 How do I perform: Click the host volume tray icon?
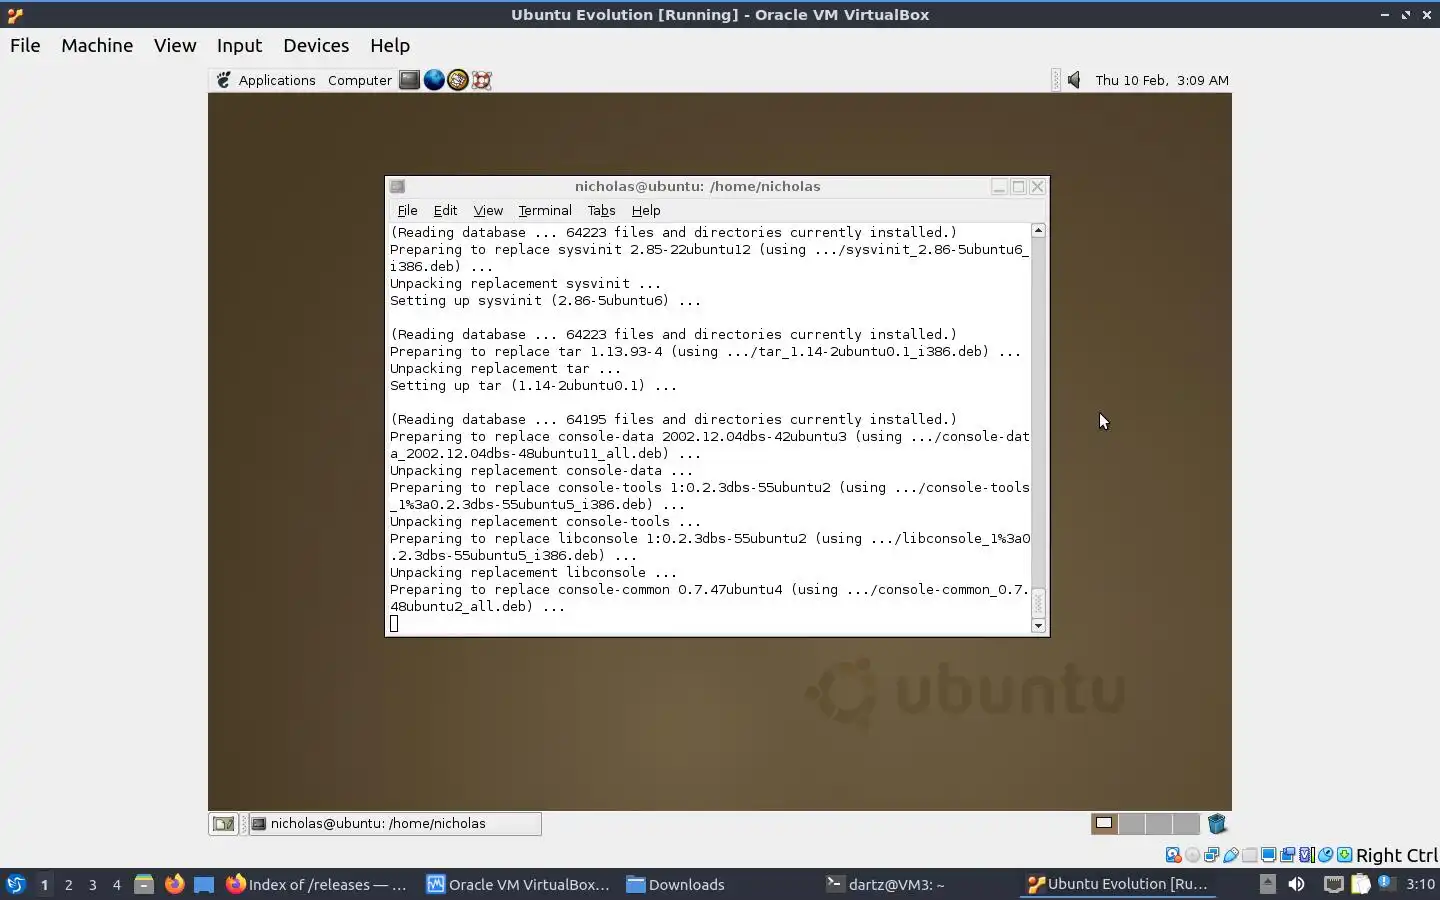click(x=1296, y=884)
